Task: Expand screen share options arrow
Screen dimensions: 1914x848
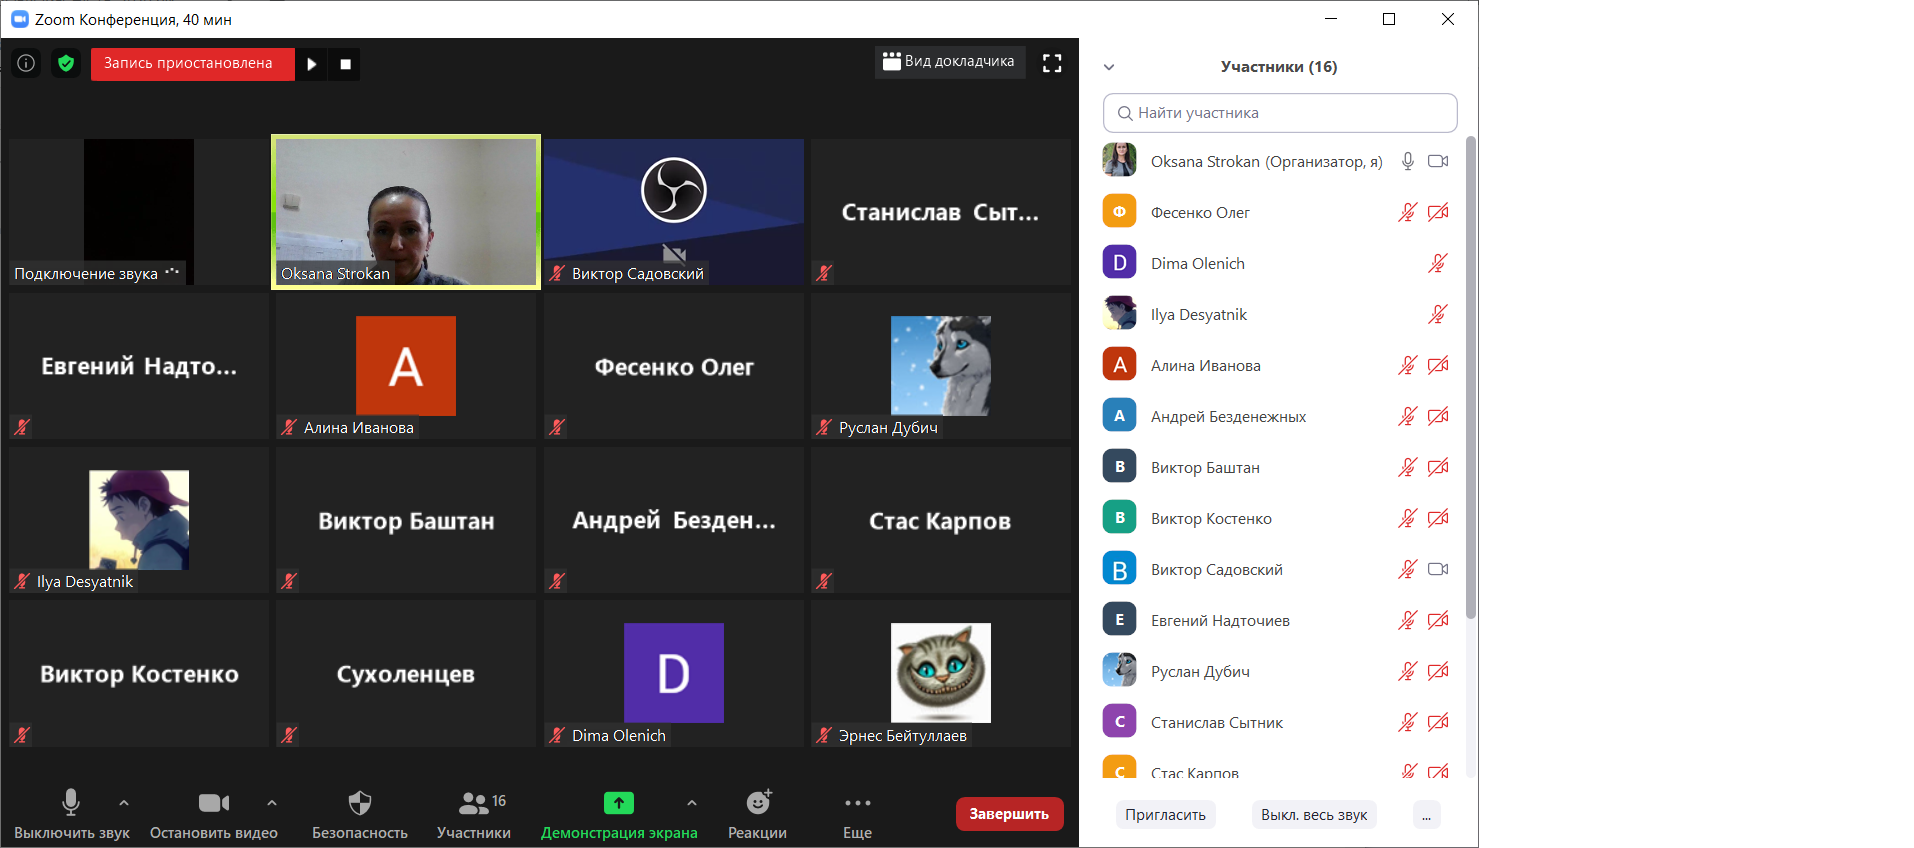Action: tap(692, 802)
